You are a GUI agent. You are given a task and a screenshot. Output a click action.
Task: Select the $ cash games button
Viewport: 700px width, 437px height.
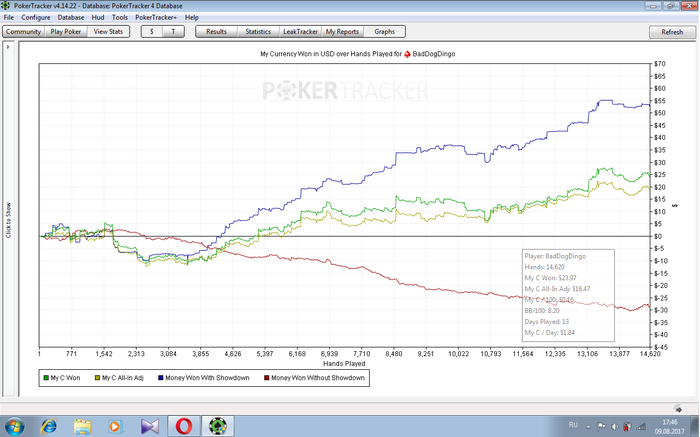[x=152, y=32]
